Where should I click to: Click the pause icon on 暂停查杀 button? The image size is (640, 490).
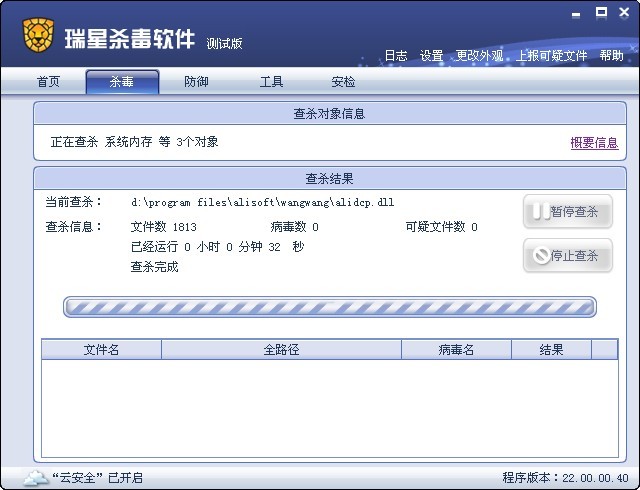click(541, 212)
